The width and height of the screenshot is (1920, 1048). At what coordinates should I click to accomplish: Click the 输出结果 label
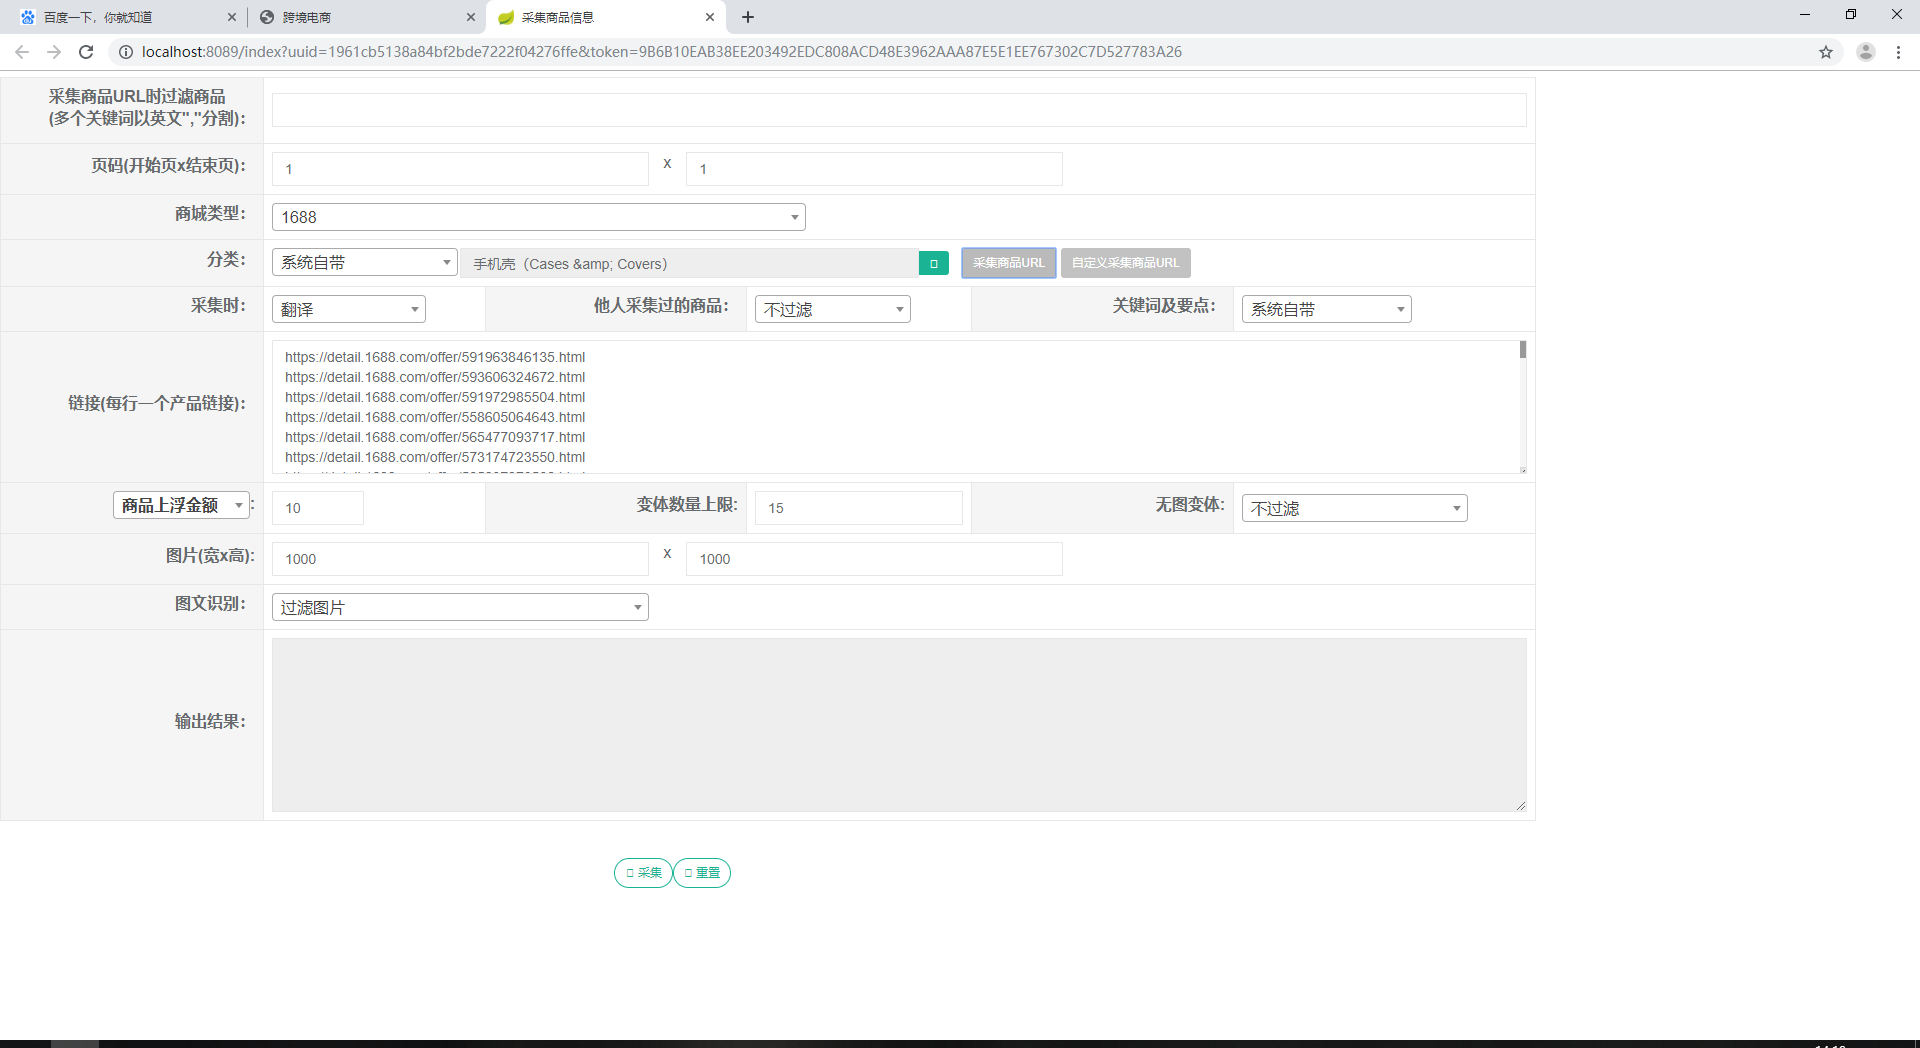point(210,721)
